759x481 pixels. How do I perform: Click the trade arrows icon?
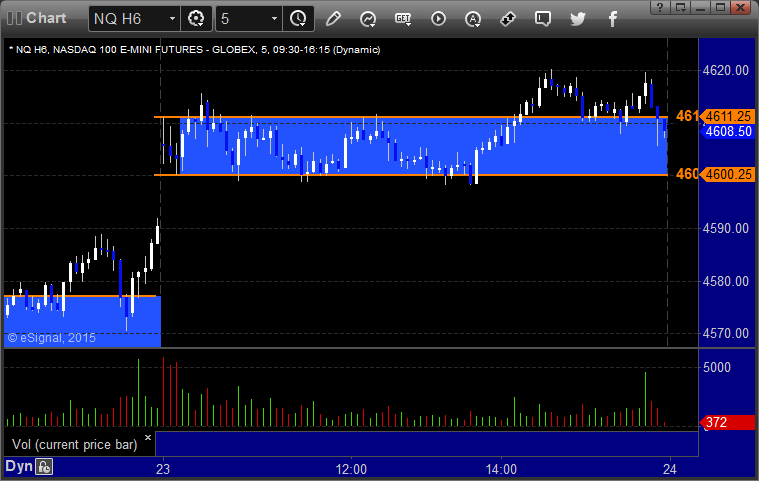[x=508, y=19]
